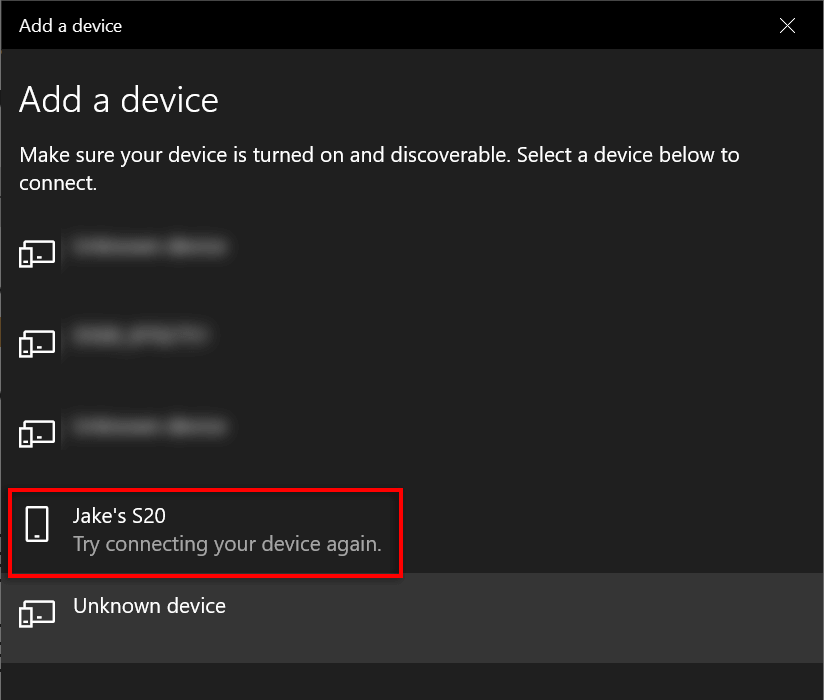
Task: Click the icon beside the visible Unknown device
Action: [37, 613]
